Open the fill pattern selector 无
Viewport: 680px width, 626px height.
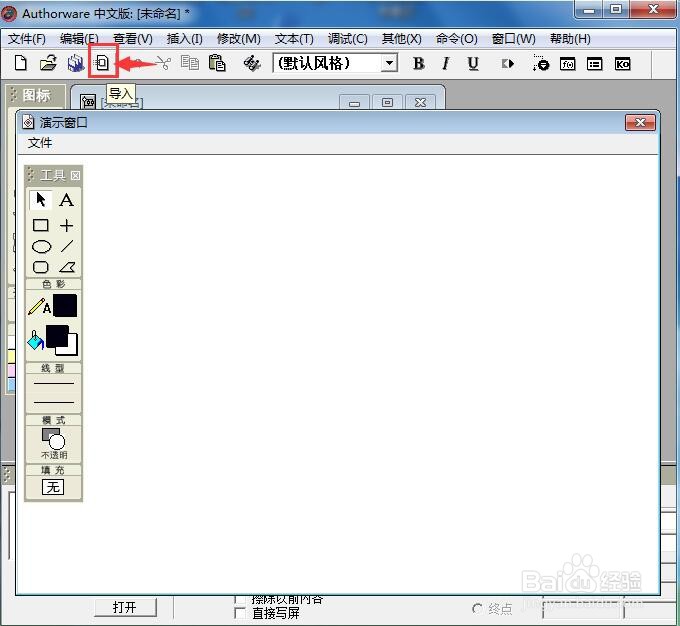(53, 487)
